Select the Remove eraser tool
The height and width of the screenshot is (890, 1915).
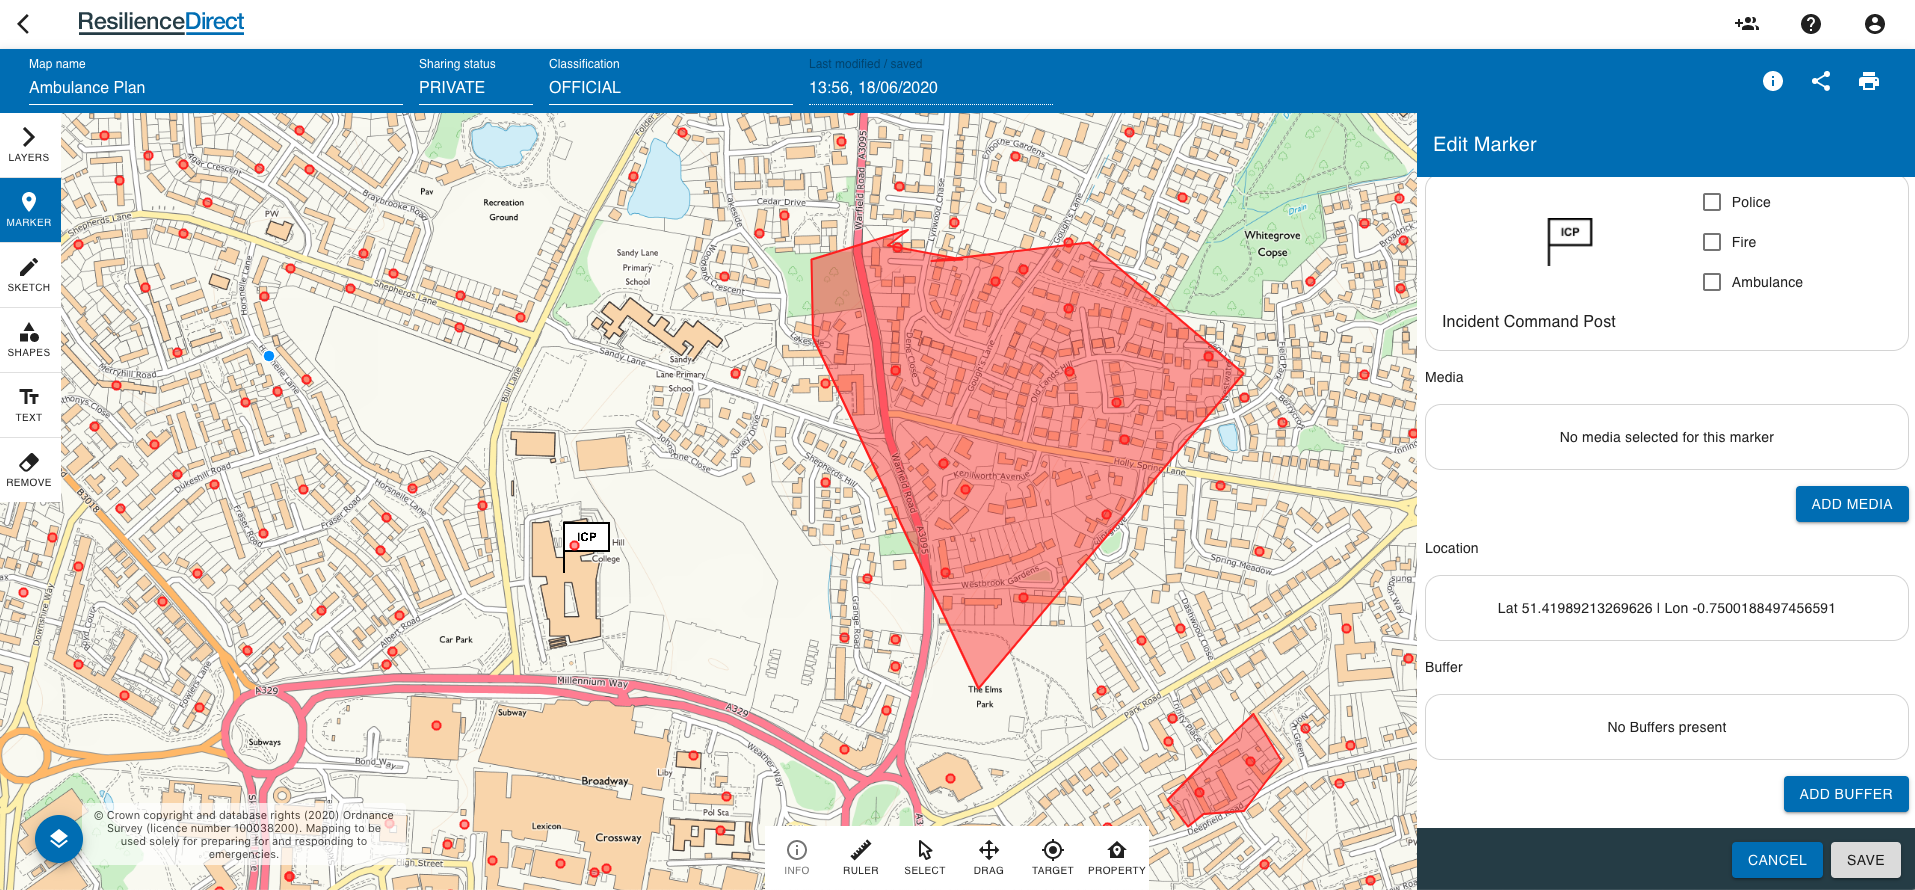(x=29, y=470)
